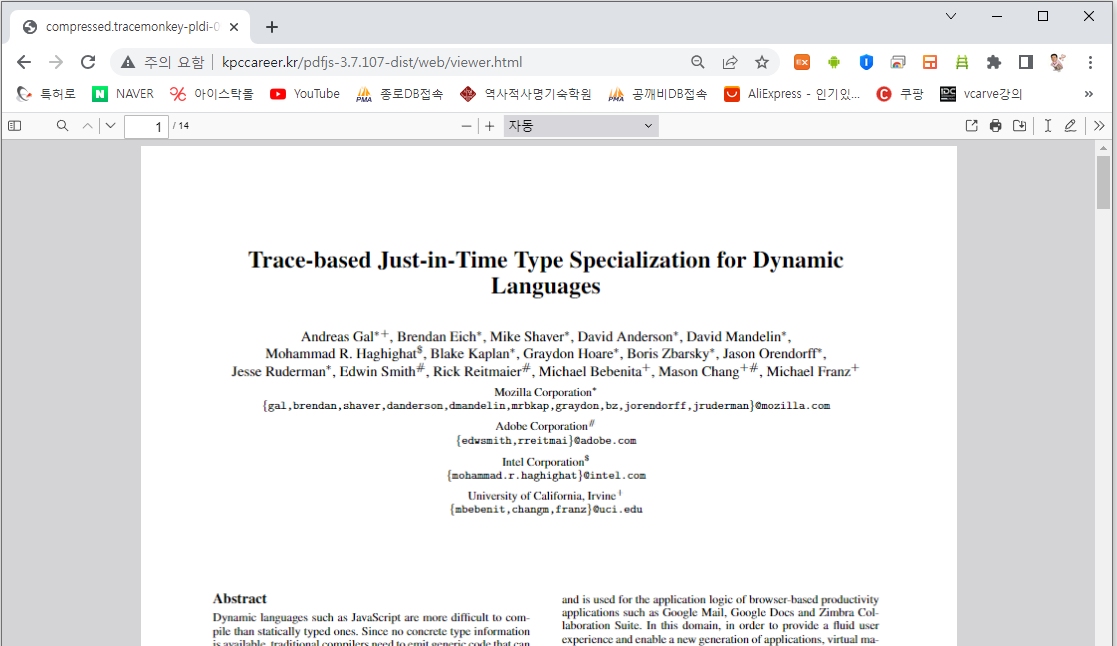The height and width of the screenshot is (646, 1117).
Task: Click the @adobe.com email line
Action: click(x=546, y=441)
